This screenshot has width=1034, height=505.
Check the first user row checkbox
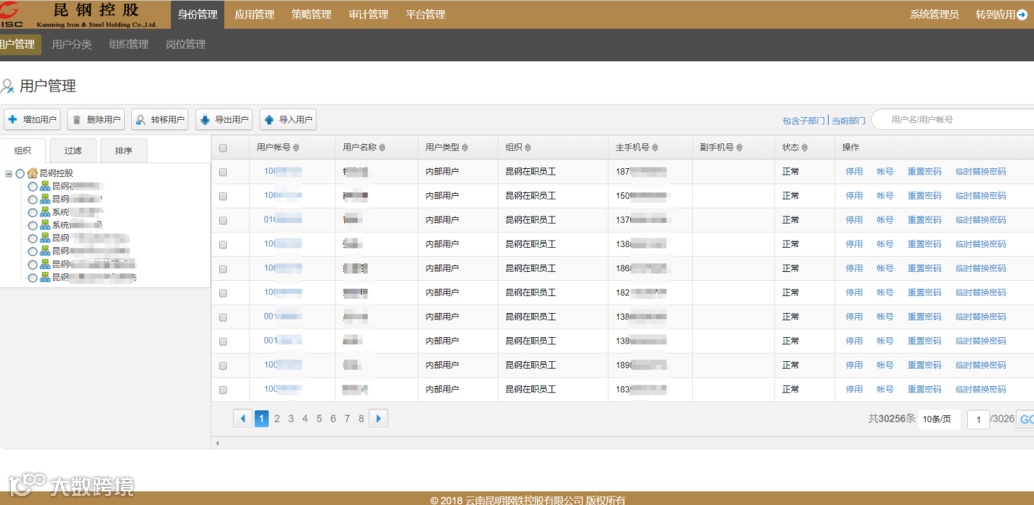tap(223, 172)
